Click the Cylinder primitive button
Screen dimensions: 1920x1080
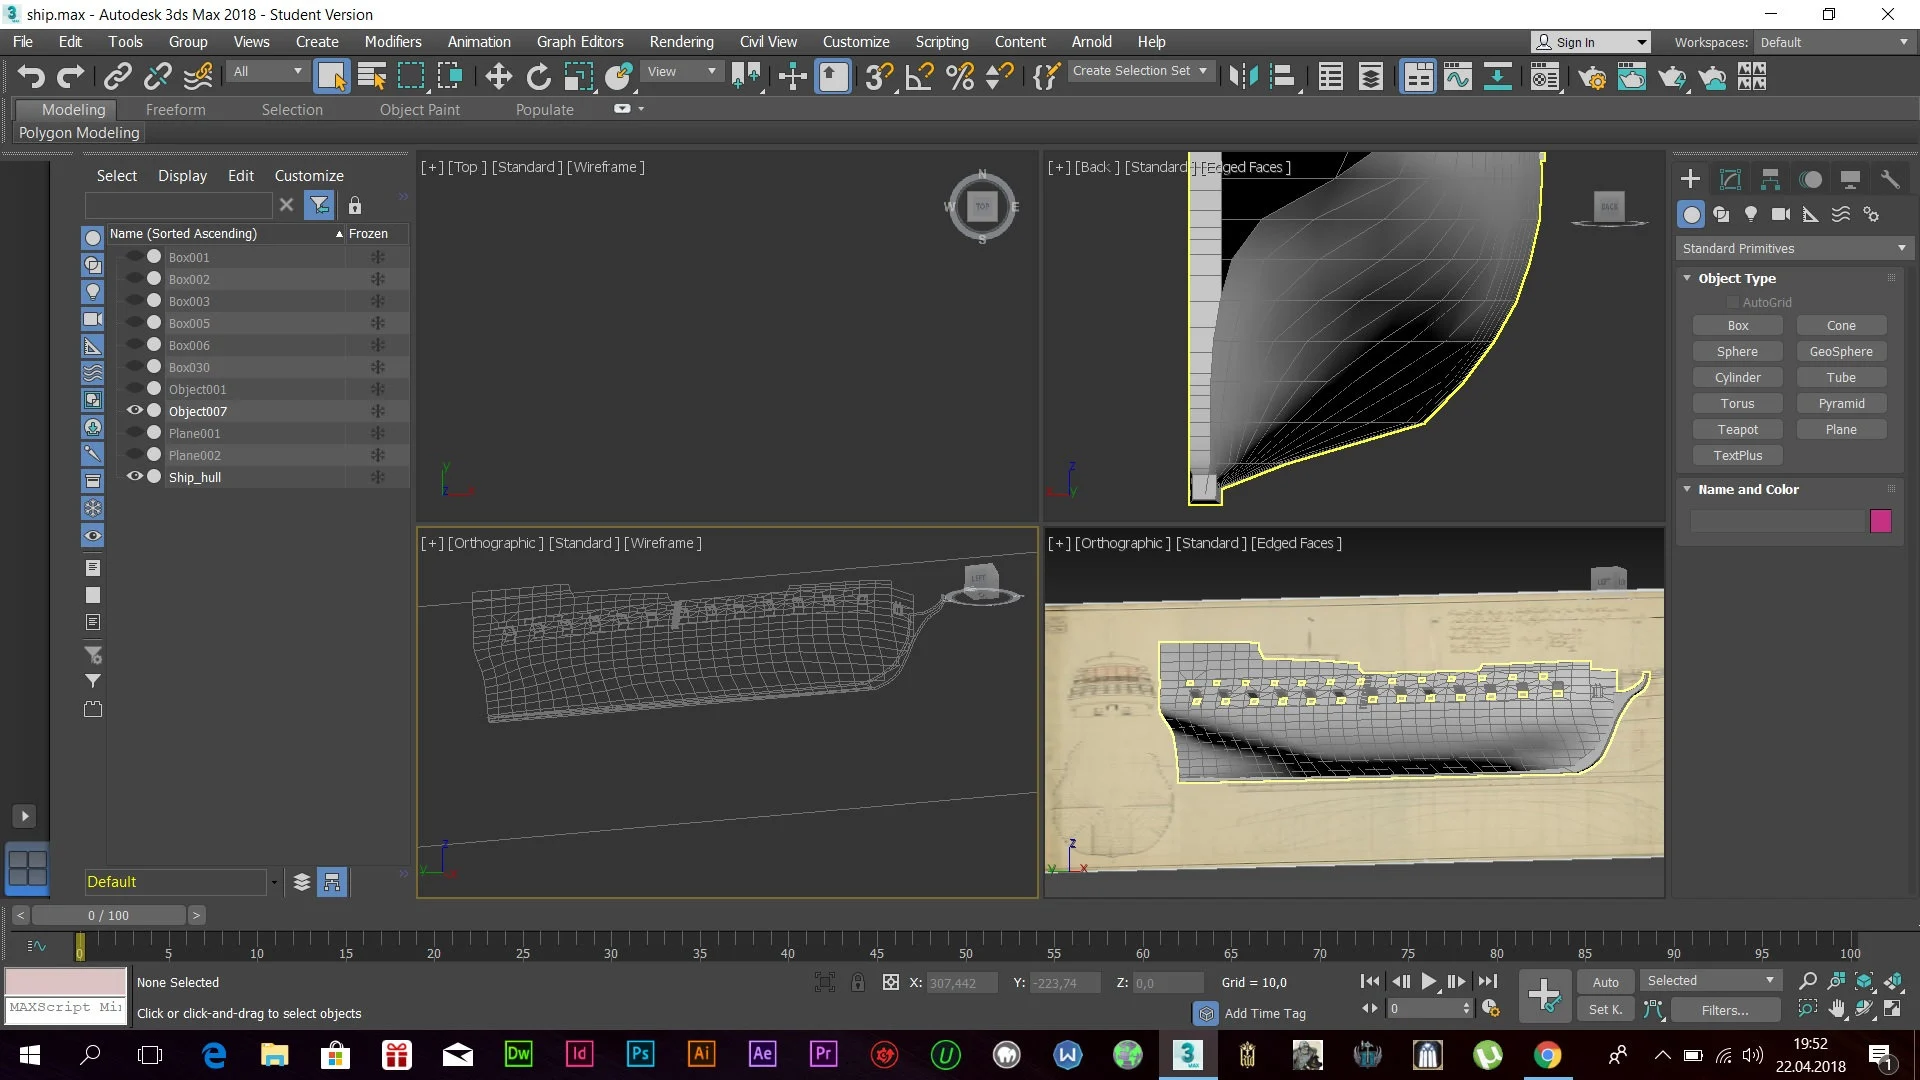(1737, 377)
